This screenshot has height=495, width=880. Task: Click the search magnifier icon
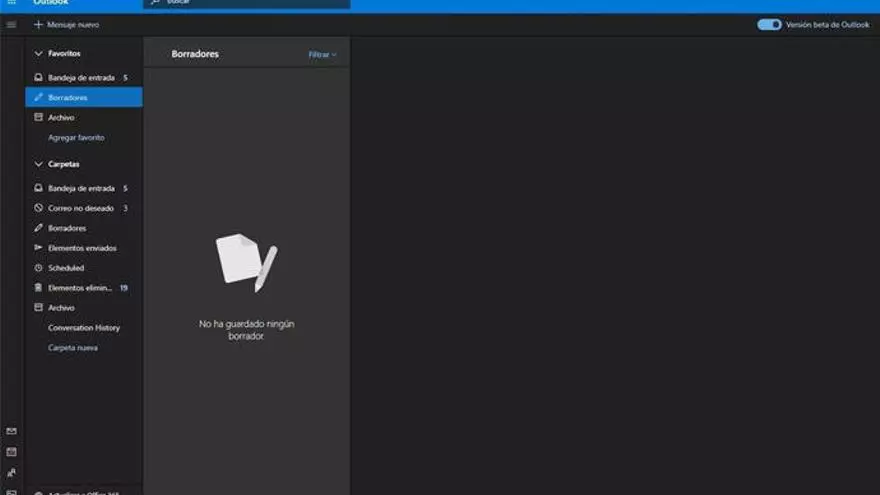pyautogui.click(x=155, y=3)
